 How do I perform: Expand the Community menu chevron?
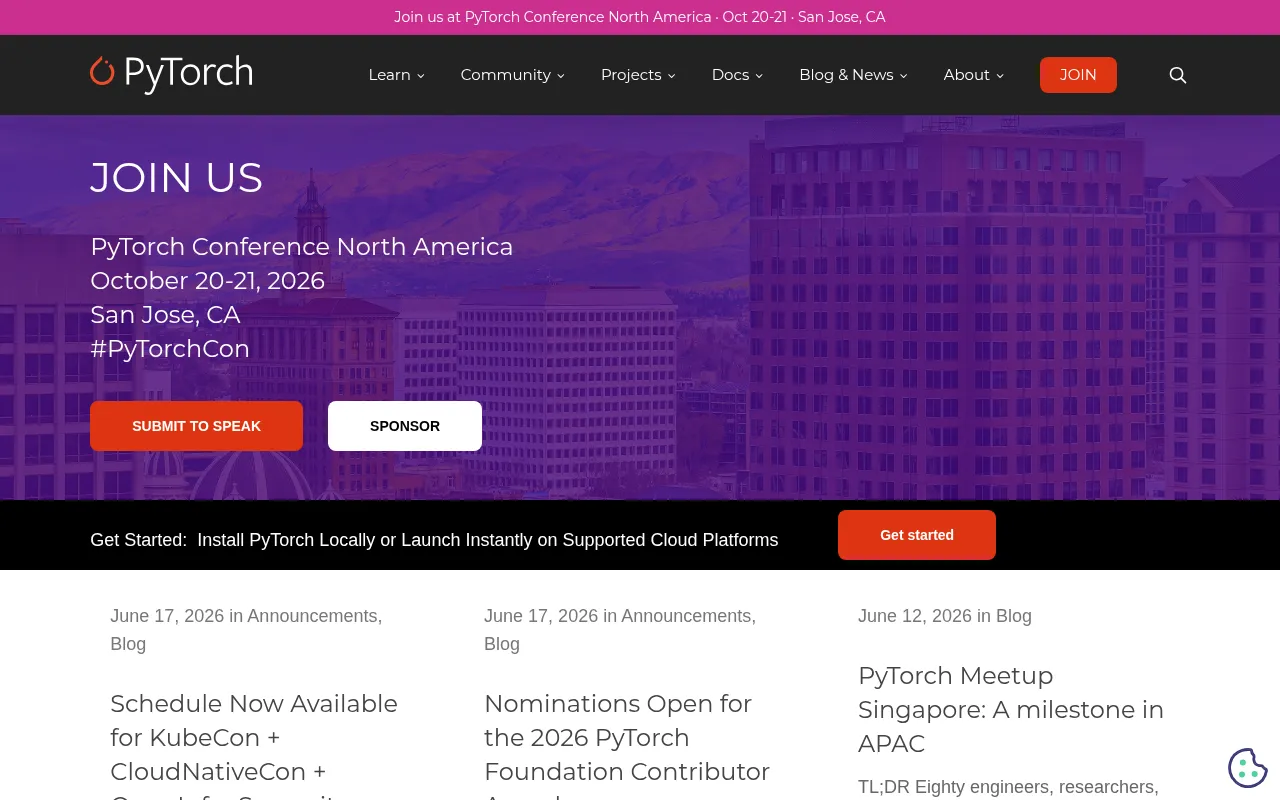[x=561, y=76]
